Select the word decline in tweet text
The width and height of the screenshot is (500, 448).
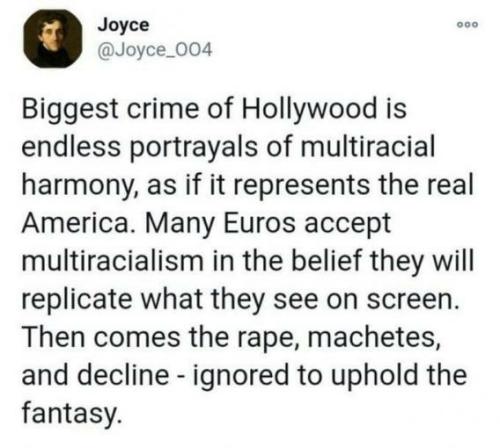pyautogui.click(x=123, y=374)
